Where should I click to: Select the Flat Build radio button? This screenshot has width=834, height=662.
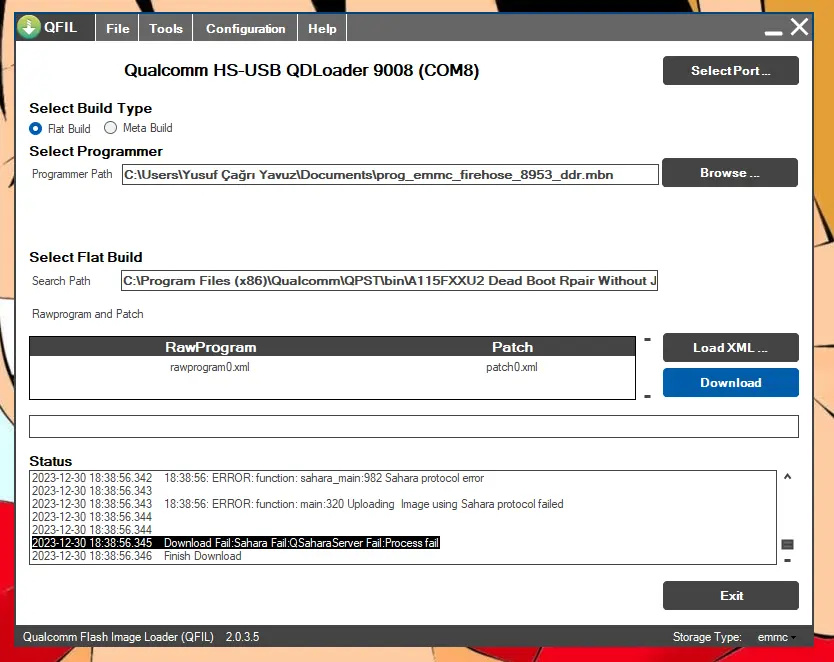coord(36,129)
